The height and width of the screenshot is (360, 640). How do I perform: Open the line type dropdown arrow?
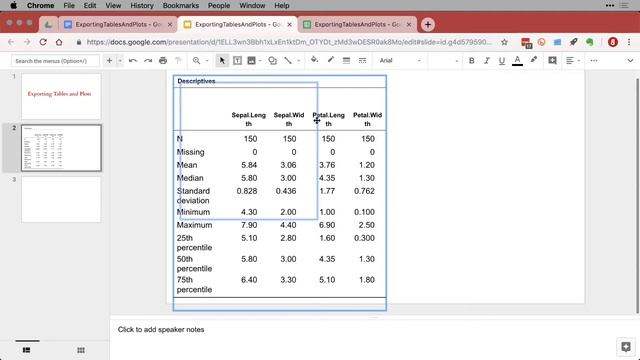299,61
